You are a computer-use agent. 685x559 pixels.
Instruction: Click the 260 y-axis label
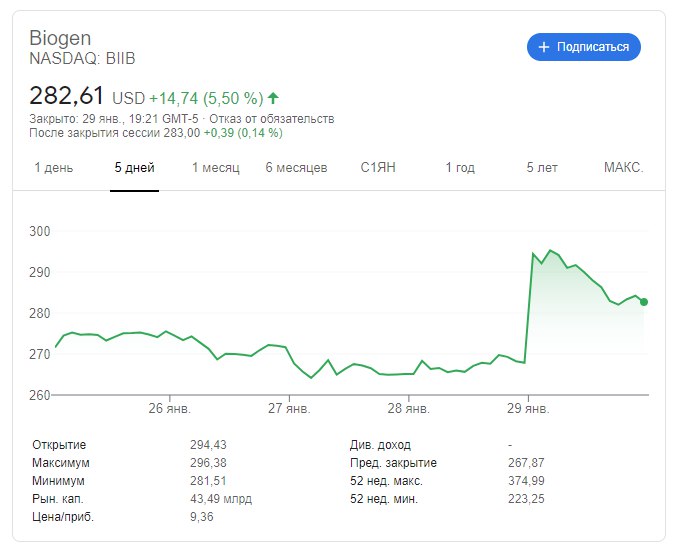click(x=40, y=395)
